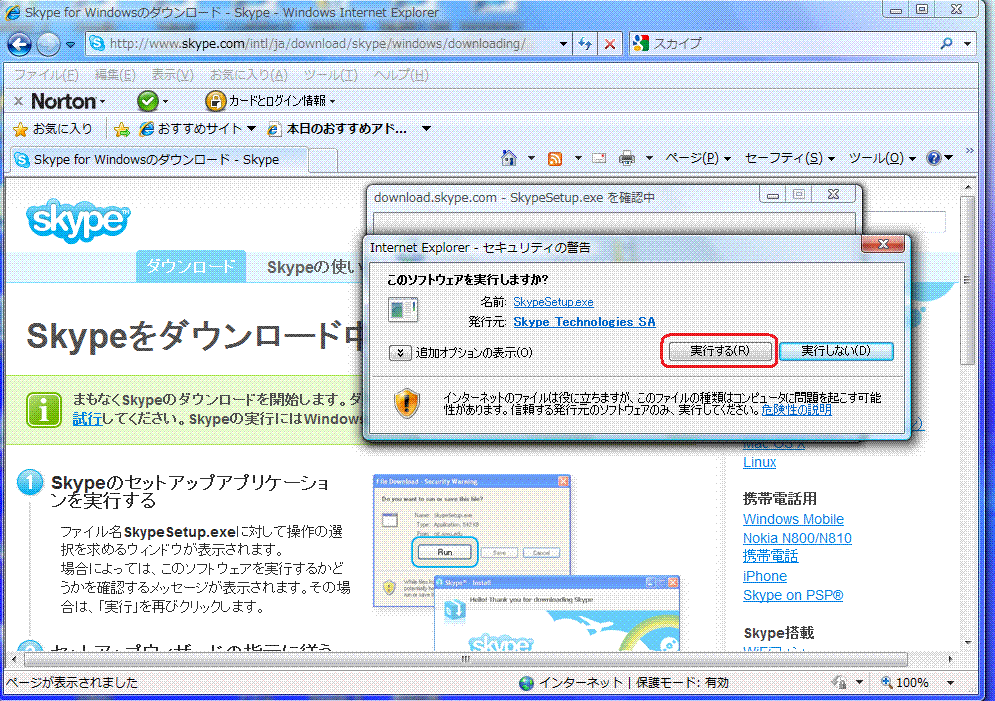Open the 編集(E) menu
995x701 pixels.
pyautogui.click(x=115, y=75)
